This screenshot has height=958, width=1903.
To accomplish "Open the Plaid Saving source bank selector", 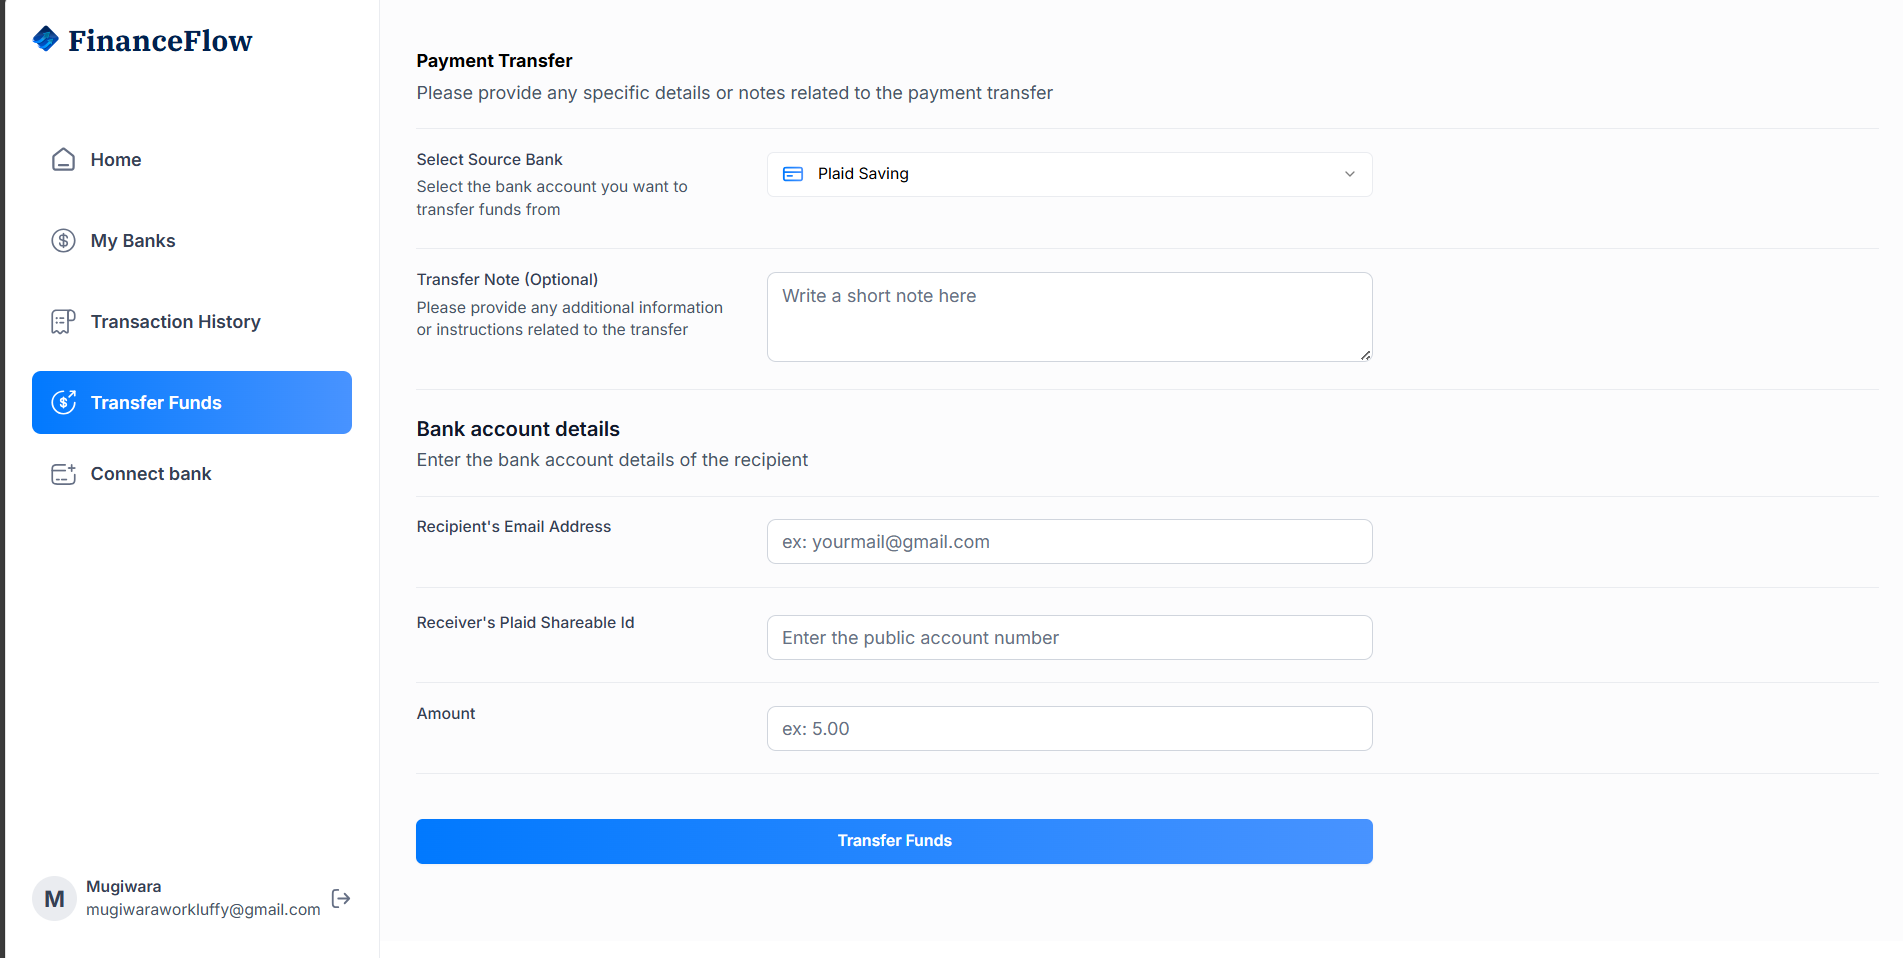I will [1069, 174].
